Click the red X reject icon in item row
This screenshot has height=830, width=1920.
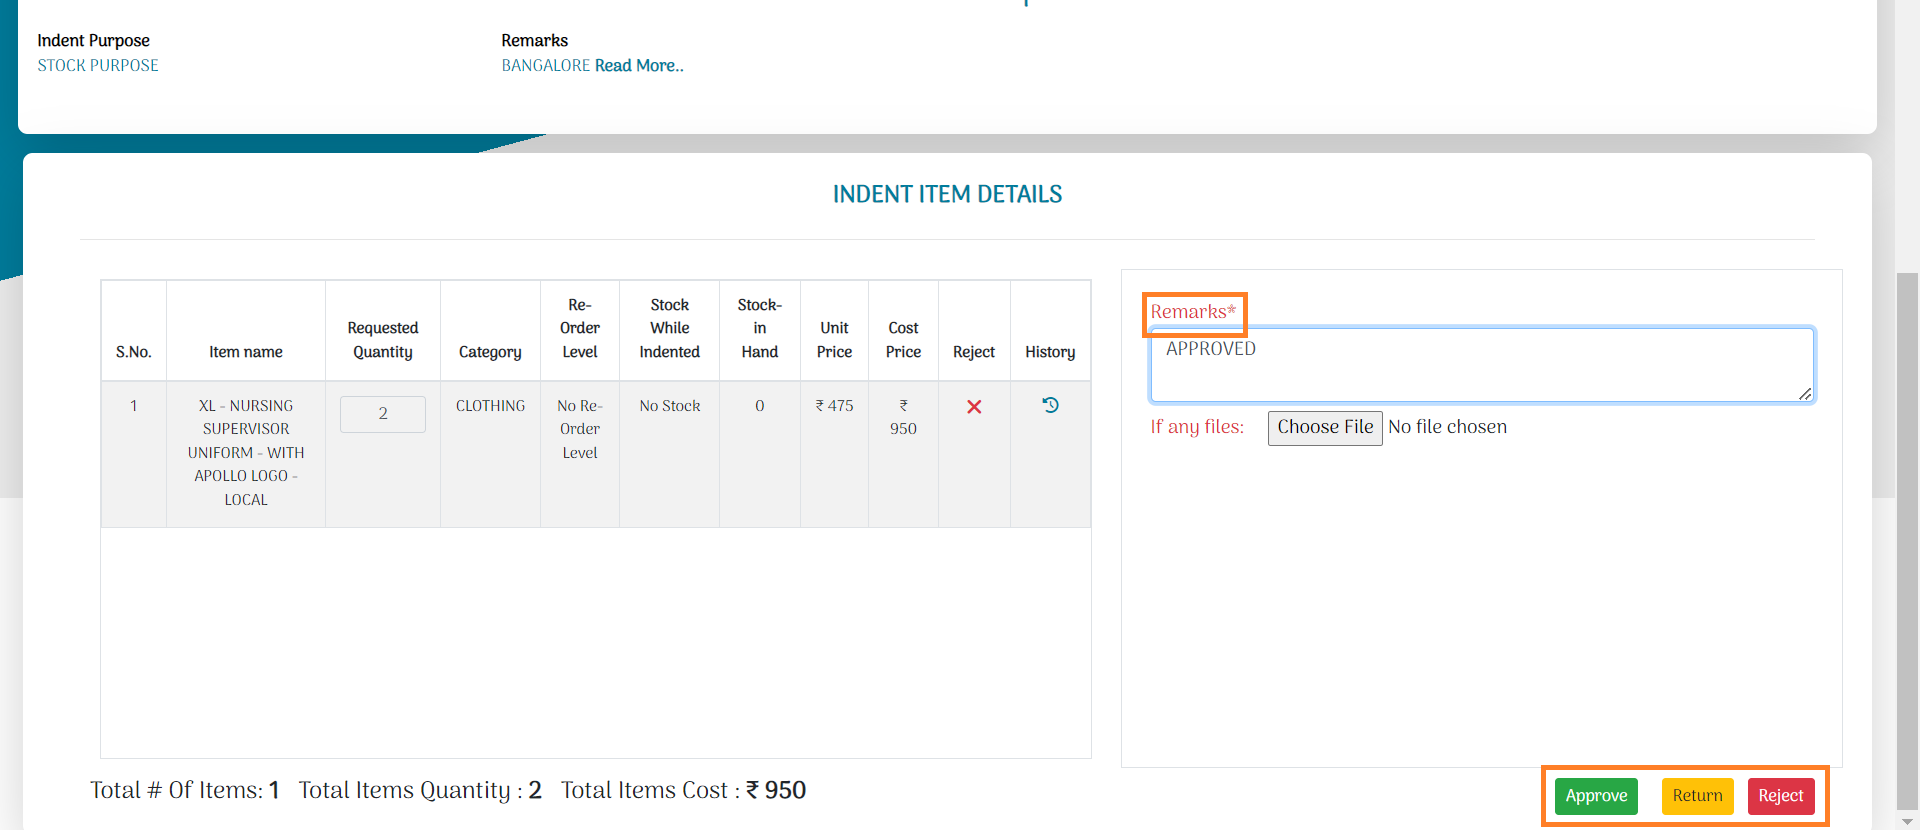974,407
